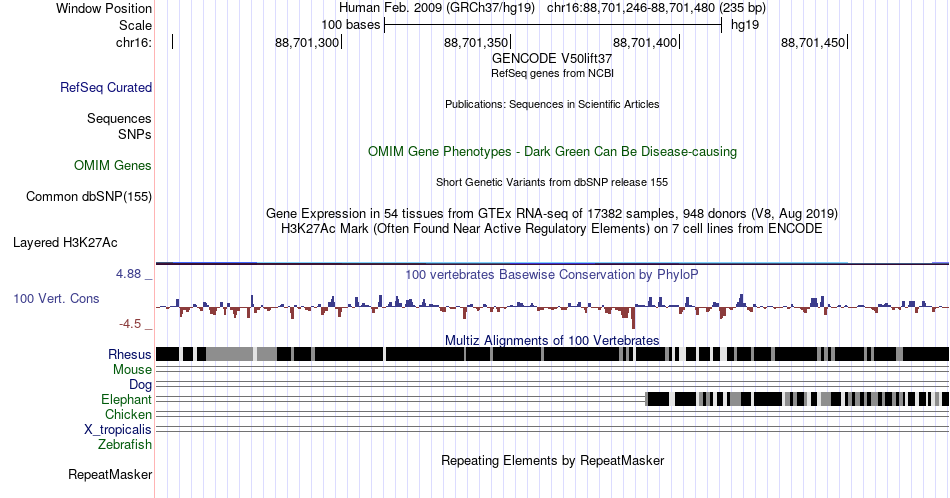Click the H3K27Ac signal line
This screenshot has height=498, width=950.
point(552,264)
